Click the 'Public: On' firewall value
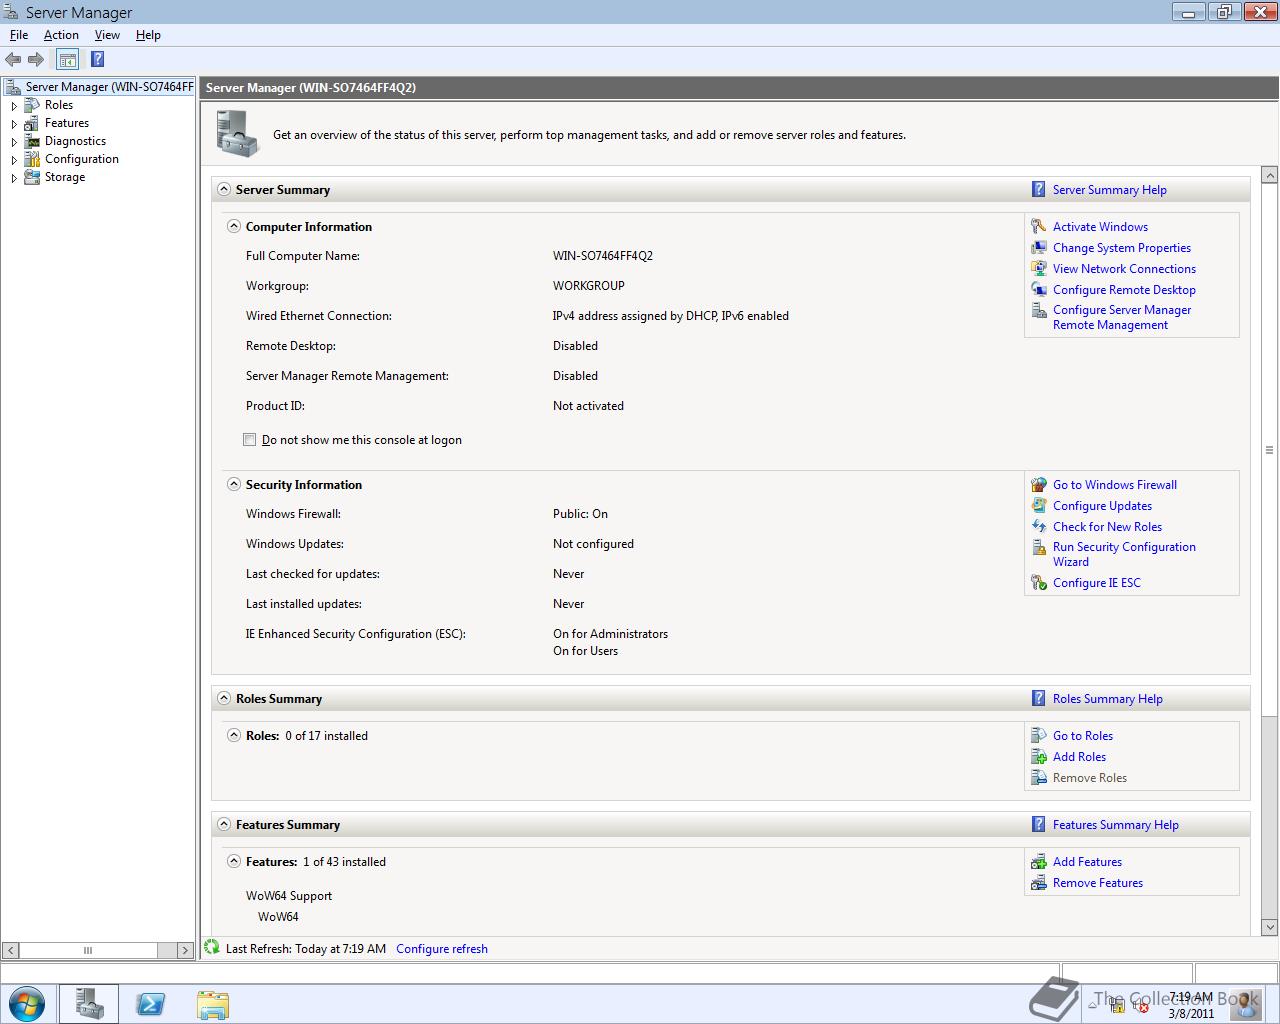Image resolution: width=1280 pixels, height=1024 pixels. tap(580, 514)
